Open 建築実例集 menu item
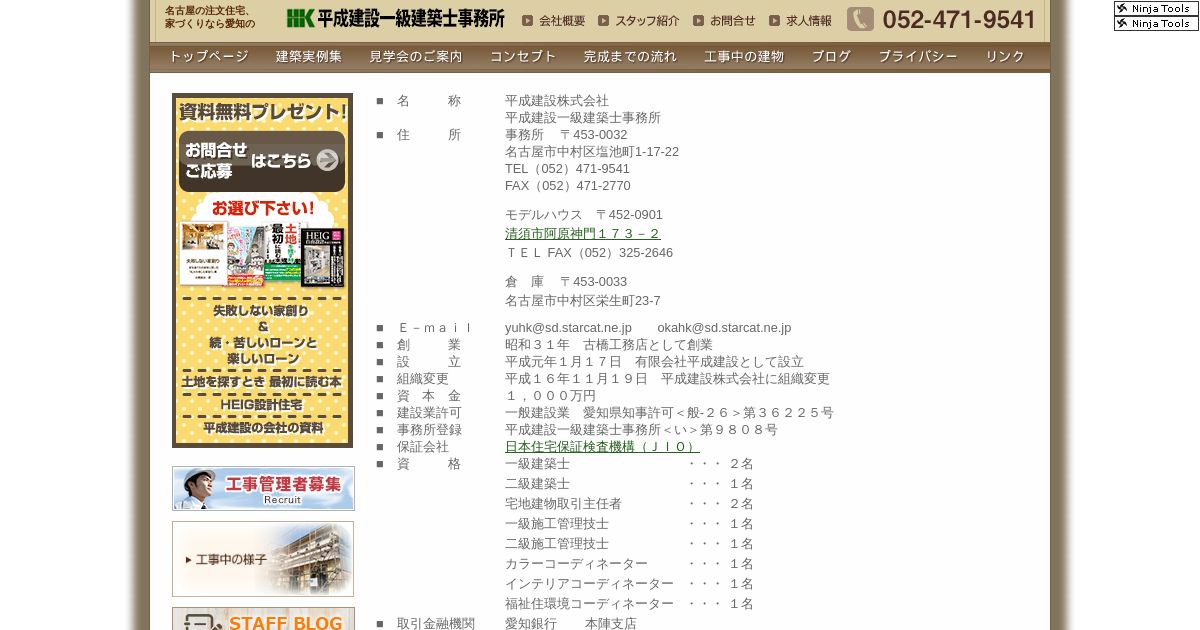The width and height of the screenshot is (1200, 630). [309, 57]
